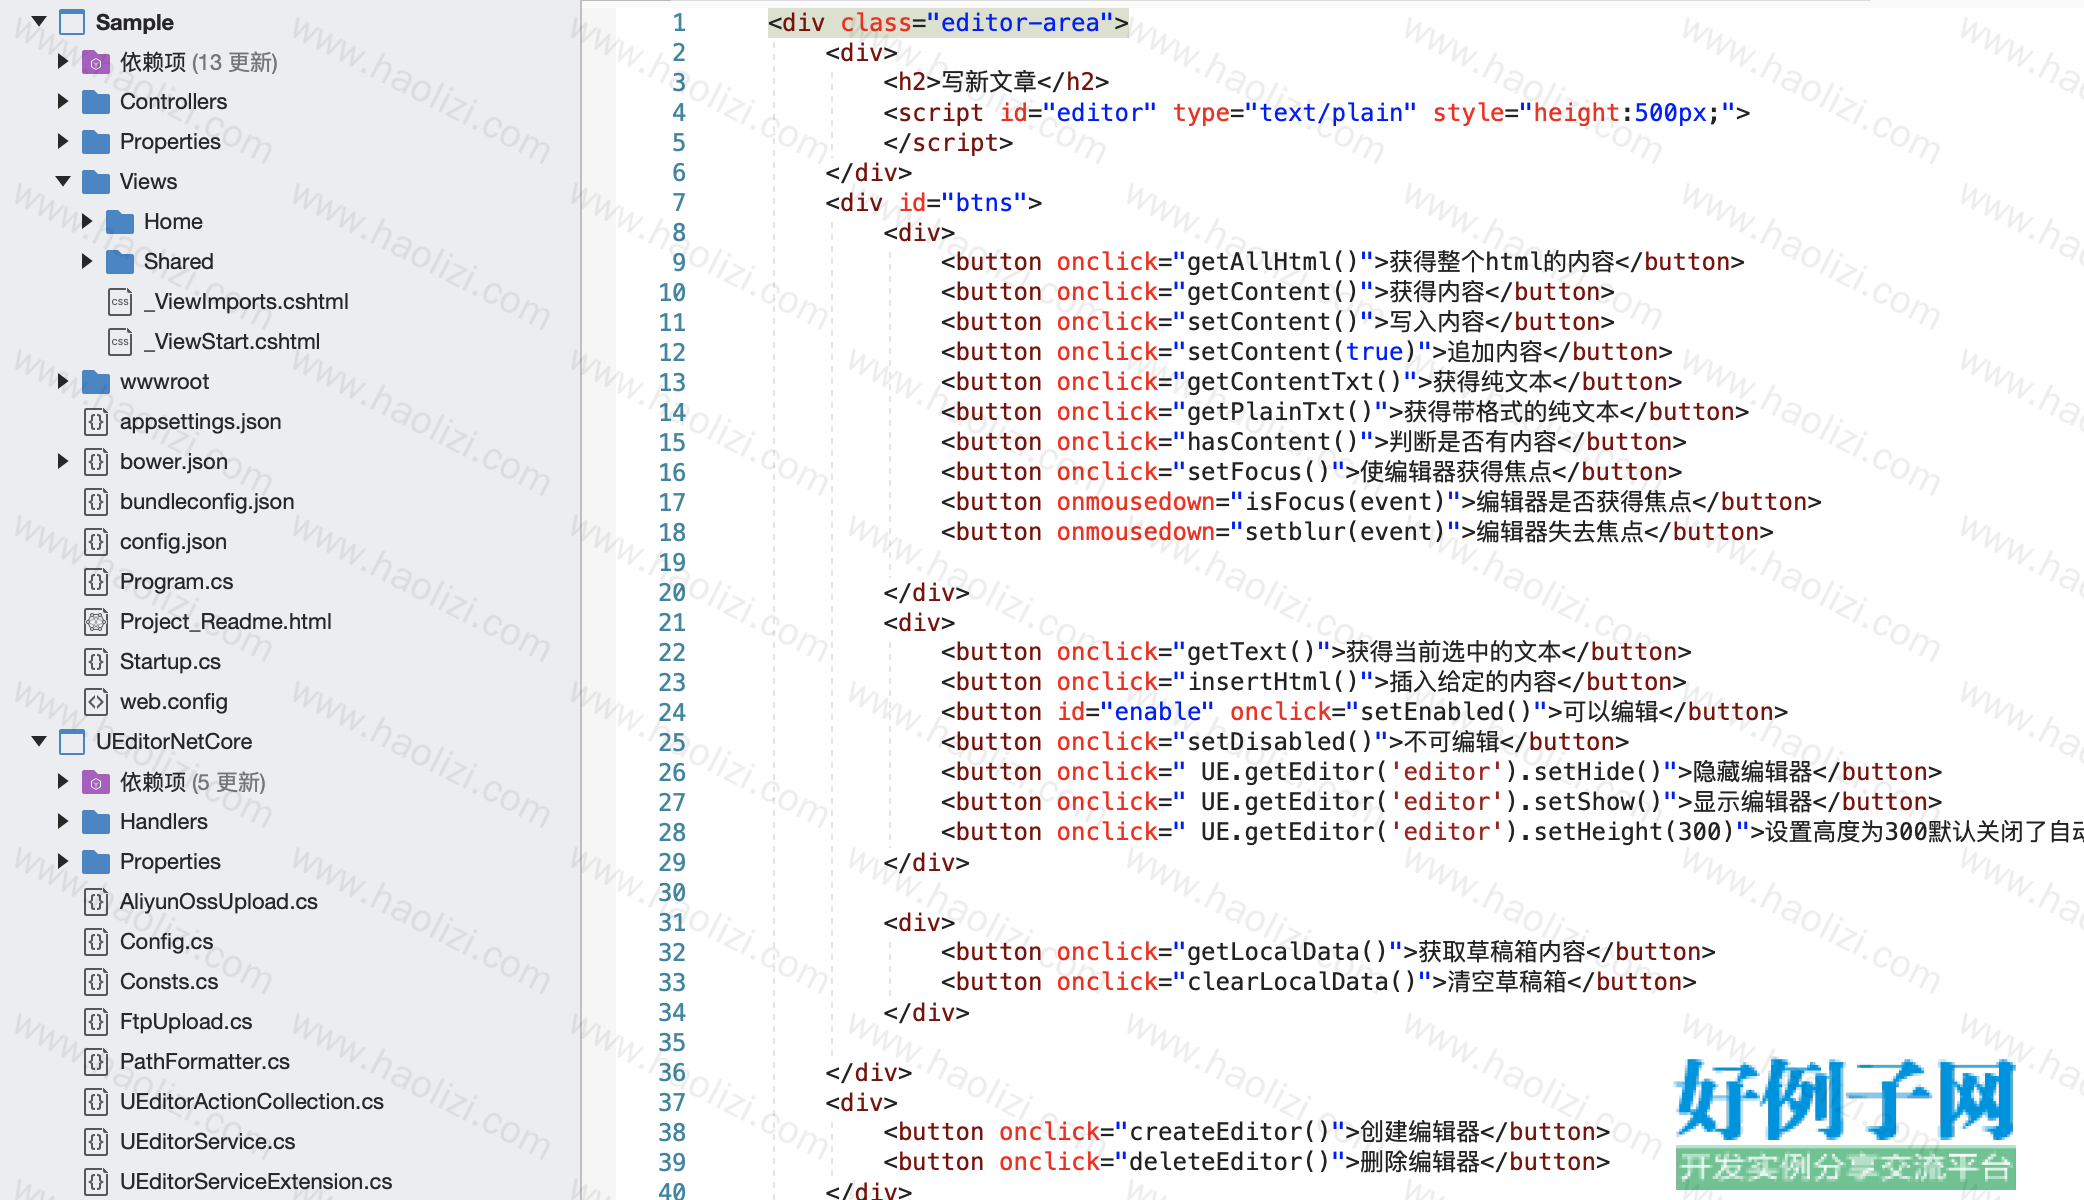
Task: Click the Views folder icon
Action: pos(96,182)
